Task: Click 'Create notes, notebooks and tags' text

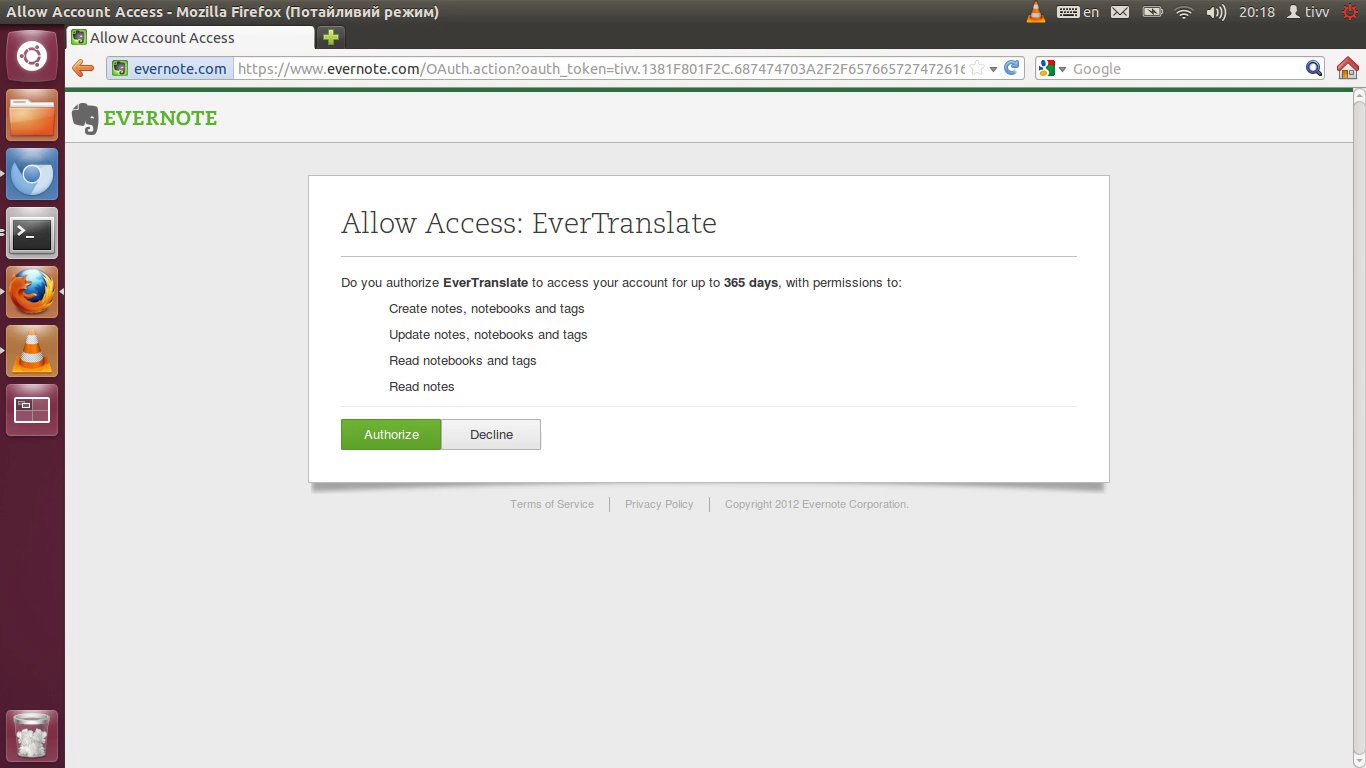Action: click(x=486, y=308)
